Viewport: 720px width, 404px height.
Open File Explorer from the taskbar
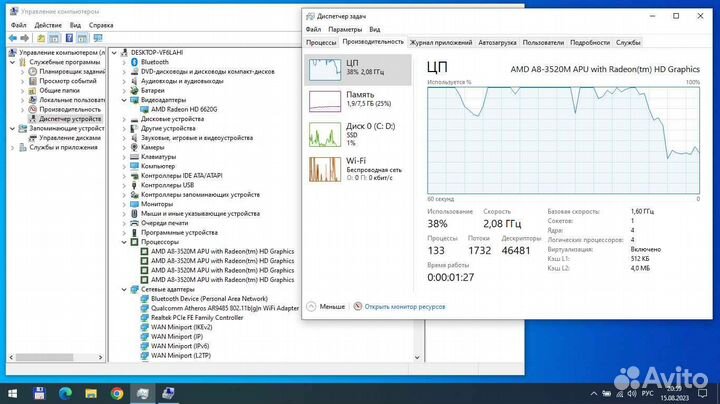91,393
